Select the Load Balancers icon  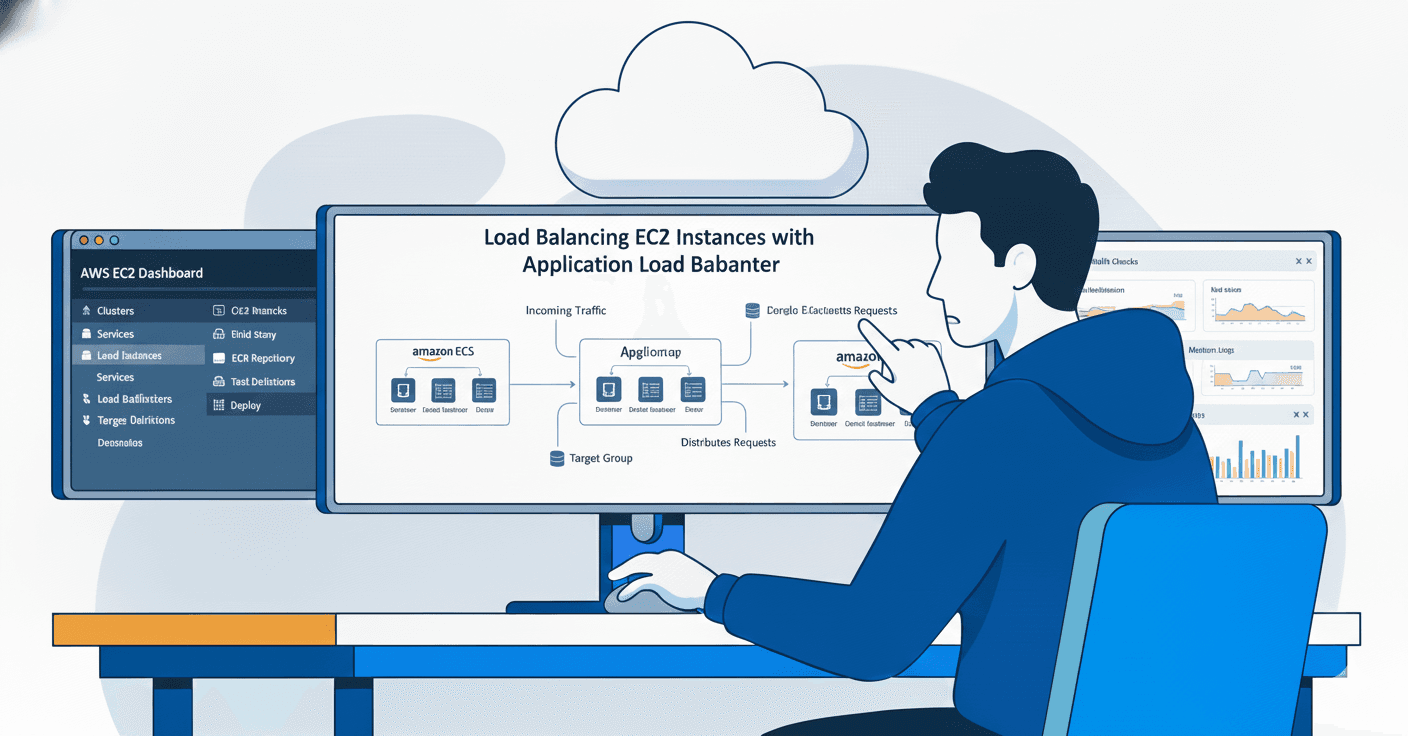click(85, 399)
